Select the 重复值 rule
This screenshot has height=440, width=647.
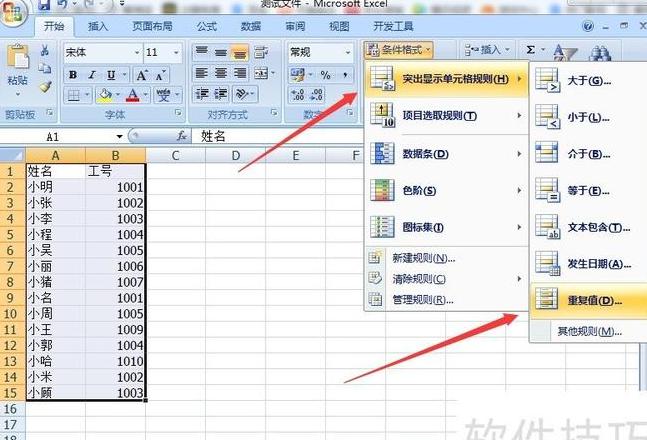coord(588,300)
